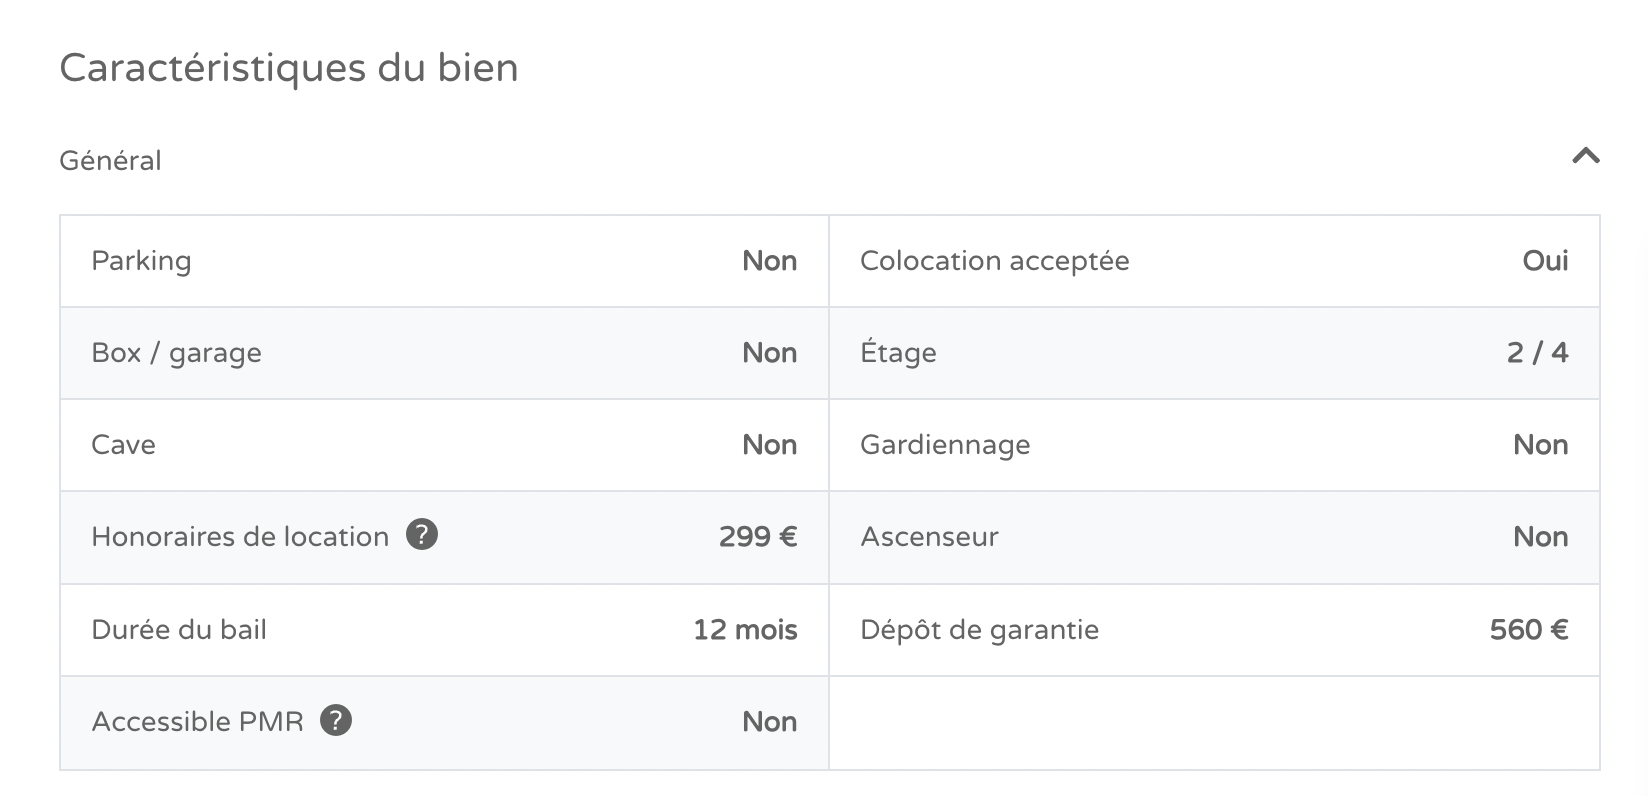This screenshot has height=796, width=1648.
Task: Collapse the Général section chevron
Action: (1586, 156)
